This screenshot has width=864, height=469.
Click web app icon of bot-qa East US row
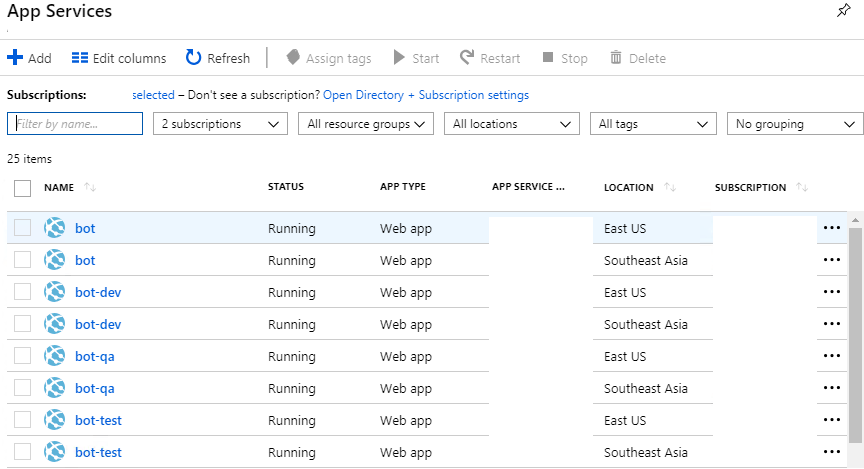pyautogui.click(x=55, y=355)
